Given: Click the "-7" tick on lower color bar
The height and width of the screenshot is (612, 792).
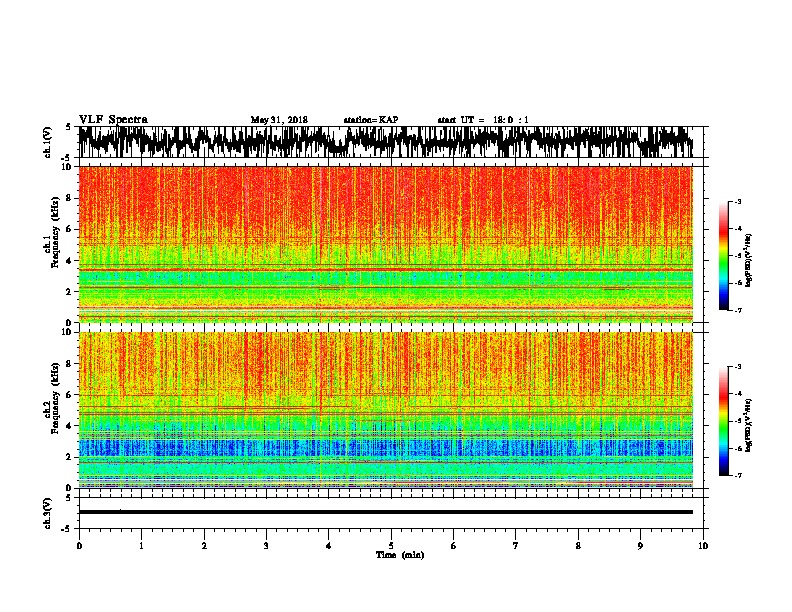Looking at the screenshot, I should point(738,475).
